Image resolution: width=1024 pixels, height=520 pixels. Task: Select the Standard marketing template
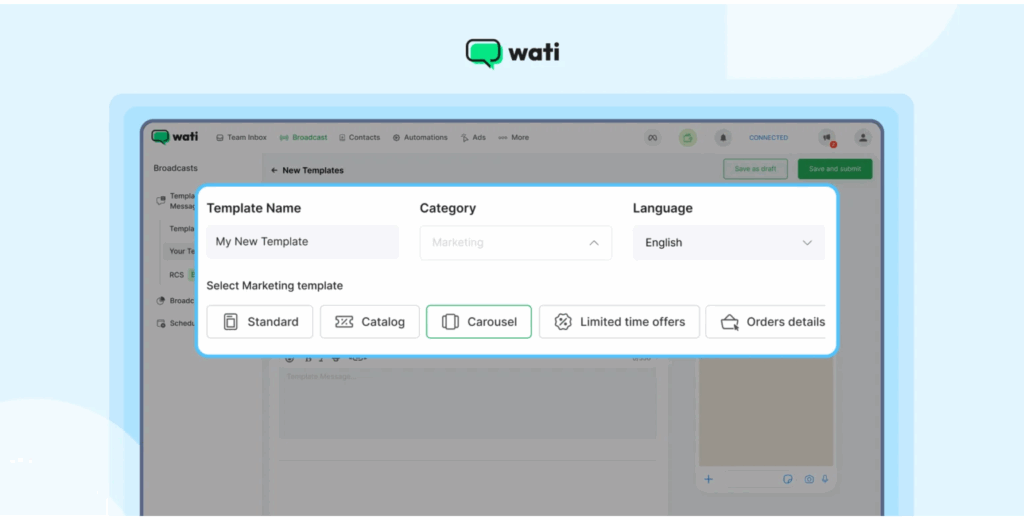pyautogui.click(x=260, y=321)
